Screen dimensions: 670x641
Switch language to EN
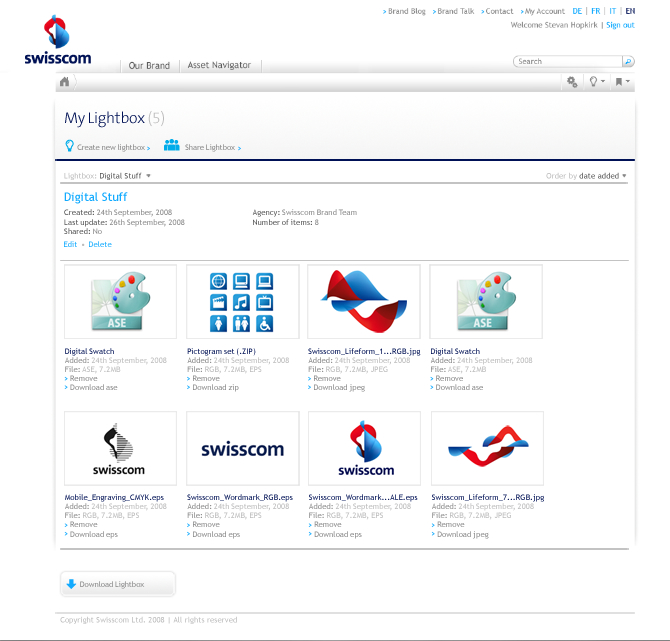click(x=630, y=11)
